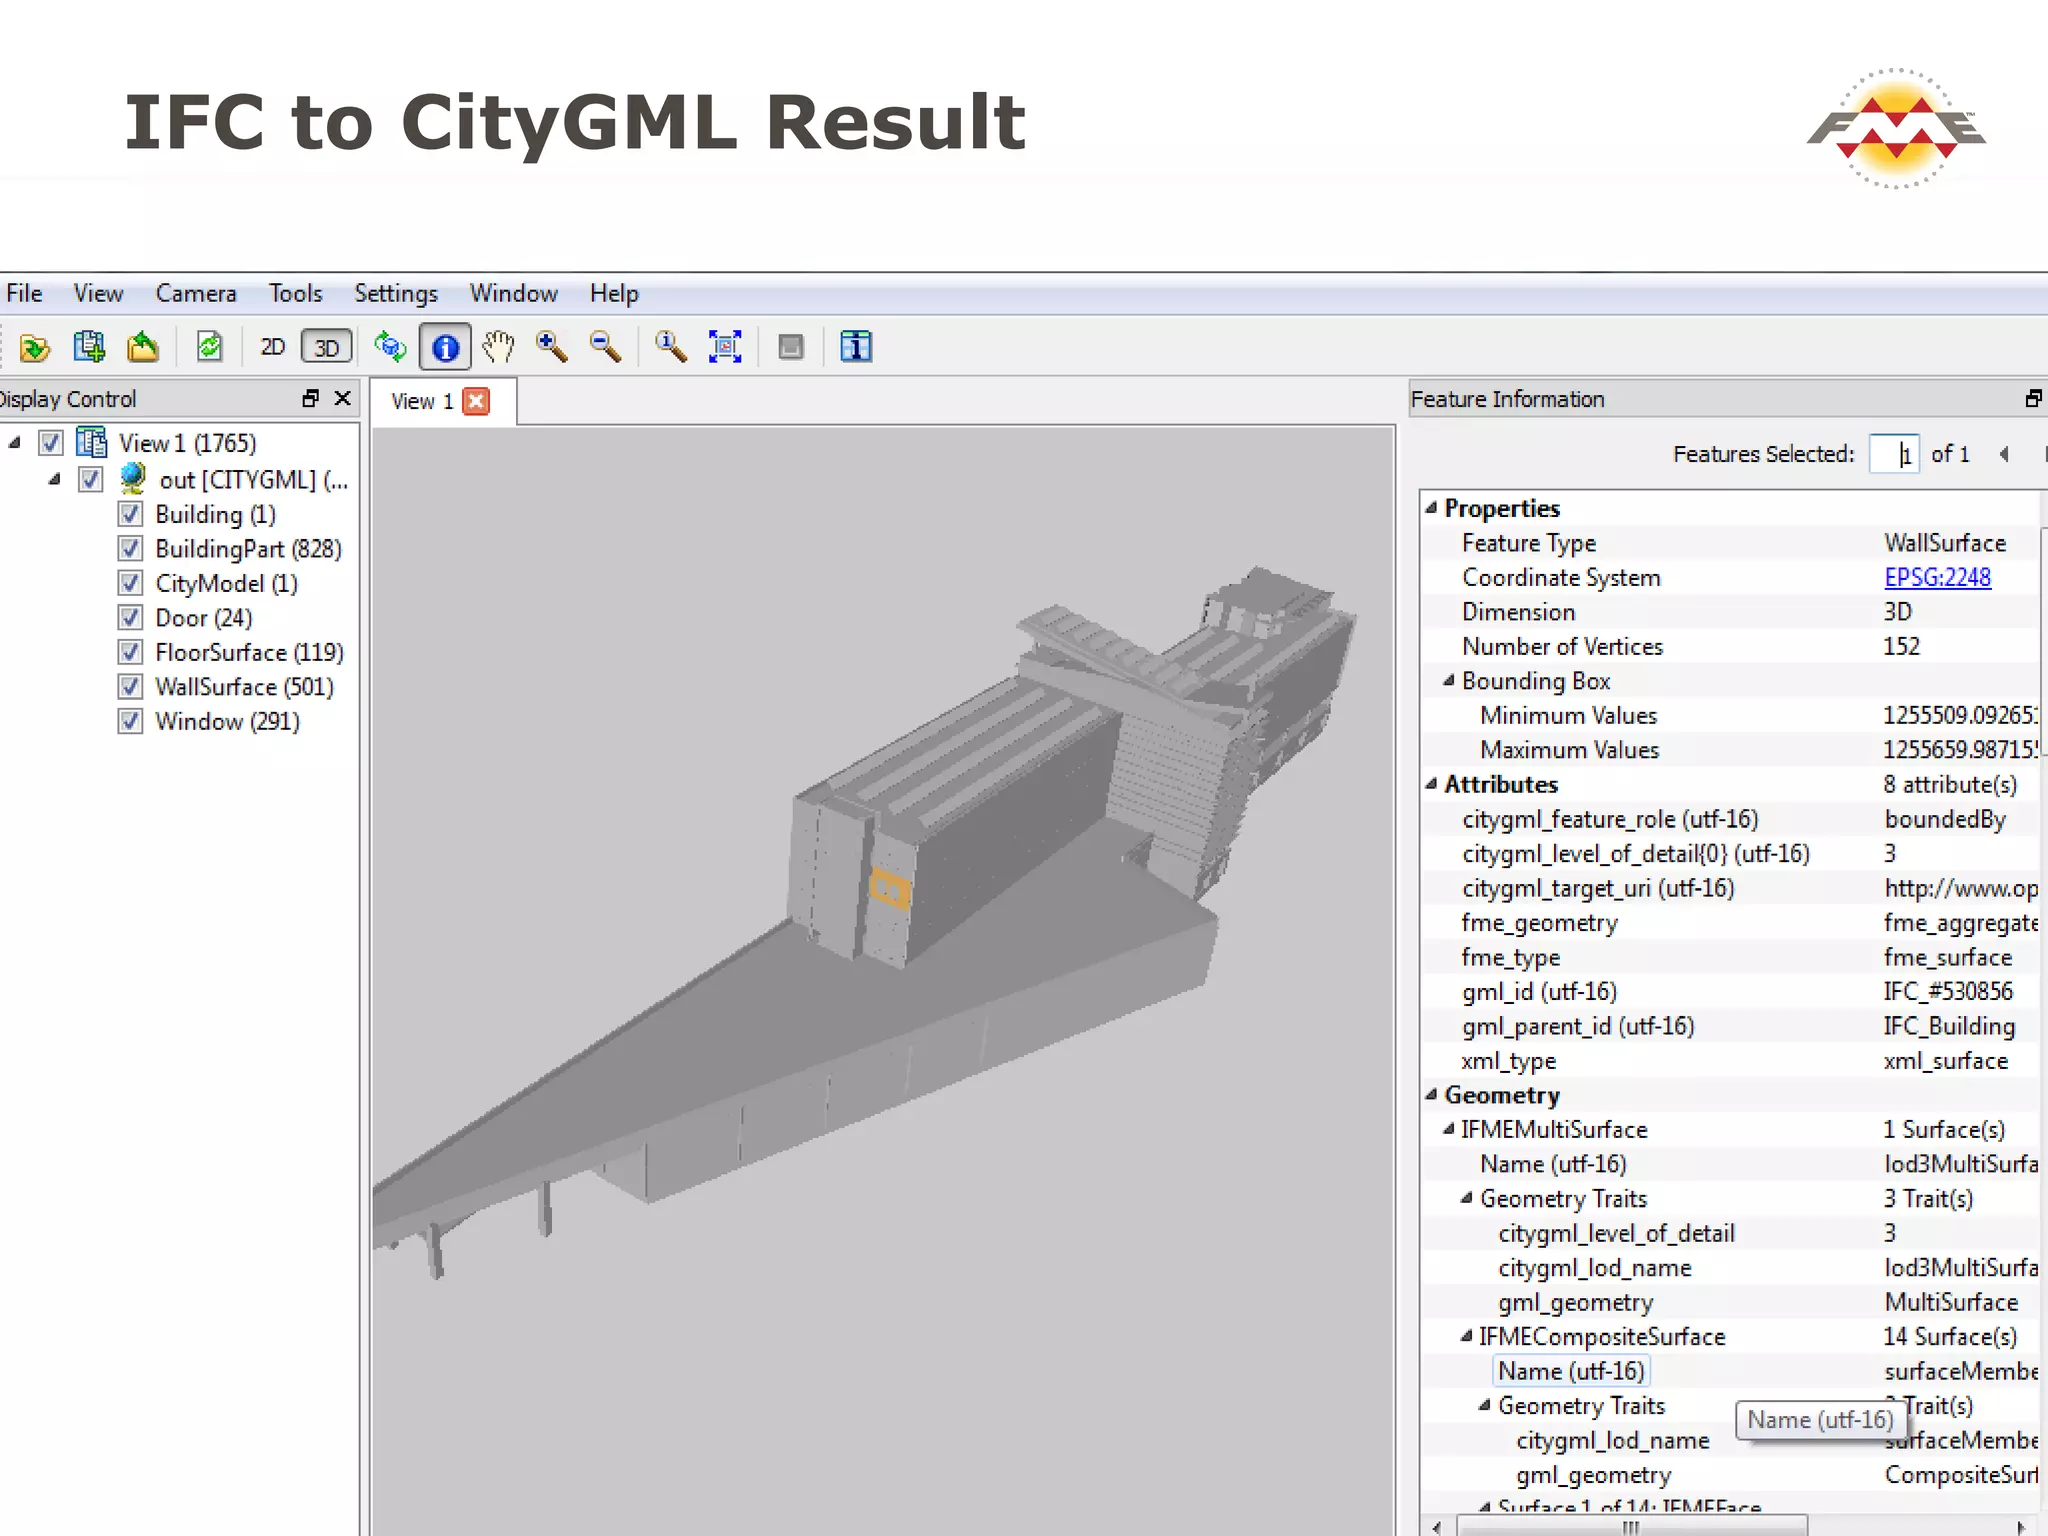Collapse the IFMECompositeSurface node
The height and width of the screenshot is (1536, 2048).
[1467, 1336]
